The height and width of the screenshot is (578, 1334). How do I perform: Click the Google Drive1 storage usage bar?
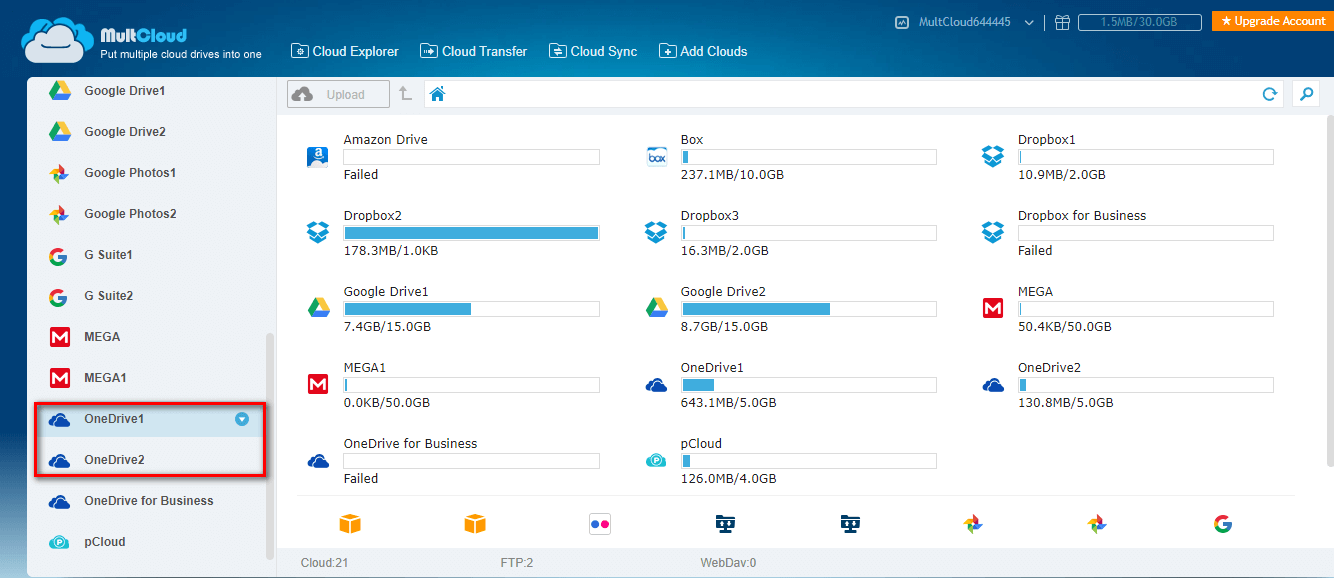471,309
